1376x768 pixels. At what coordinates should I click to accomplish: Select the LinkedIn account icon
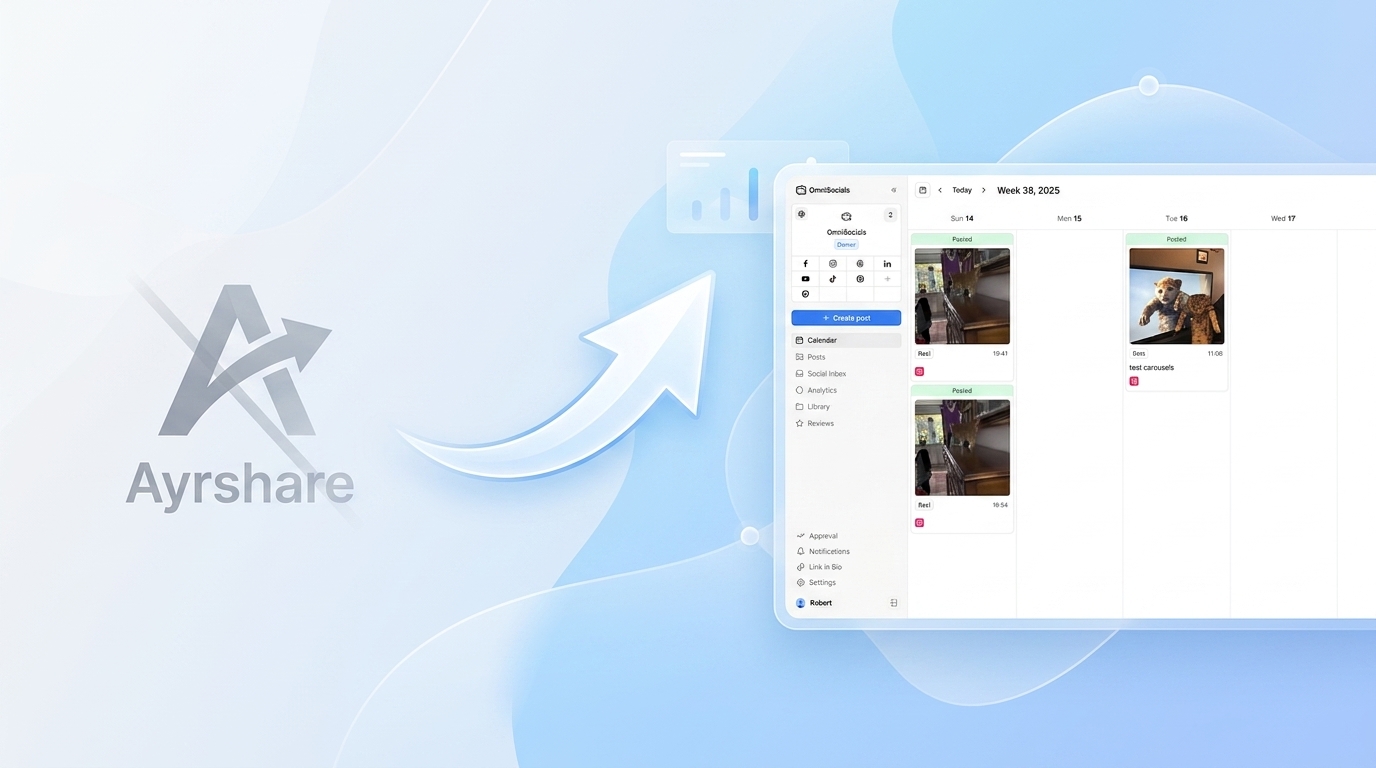[x=887, y=264]
